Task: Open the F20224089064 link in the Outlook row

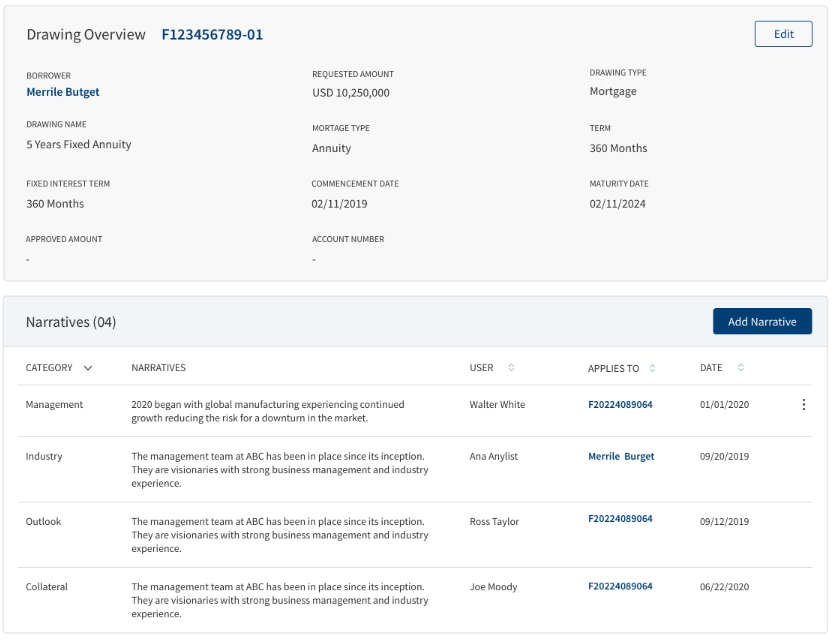Action: 620,518
